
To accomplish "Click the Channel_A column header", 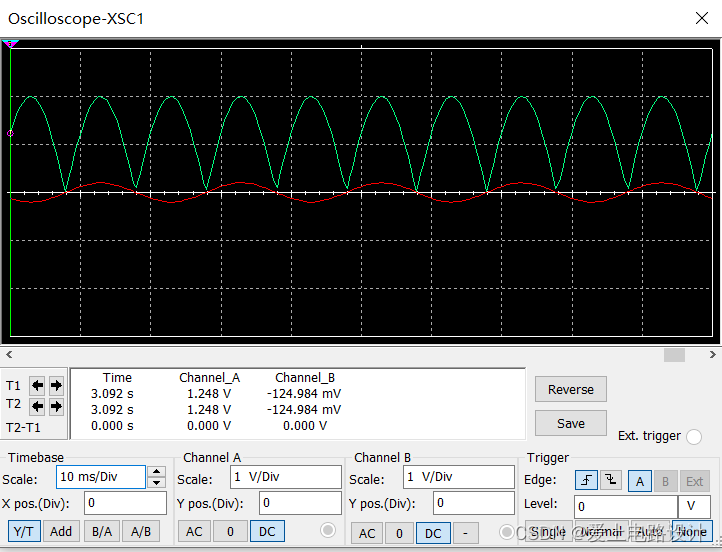I will coord(210,378).
